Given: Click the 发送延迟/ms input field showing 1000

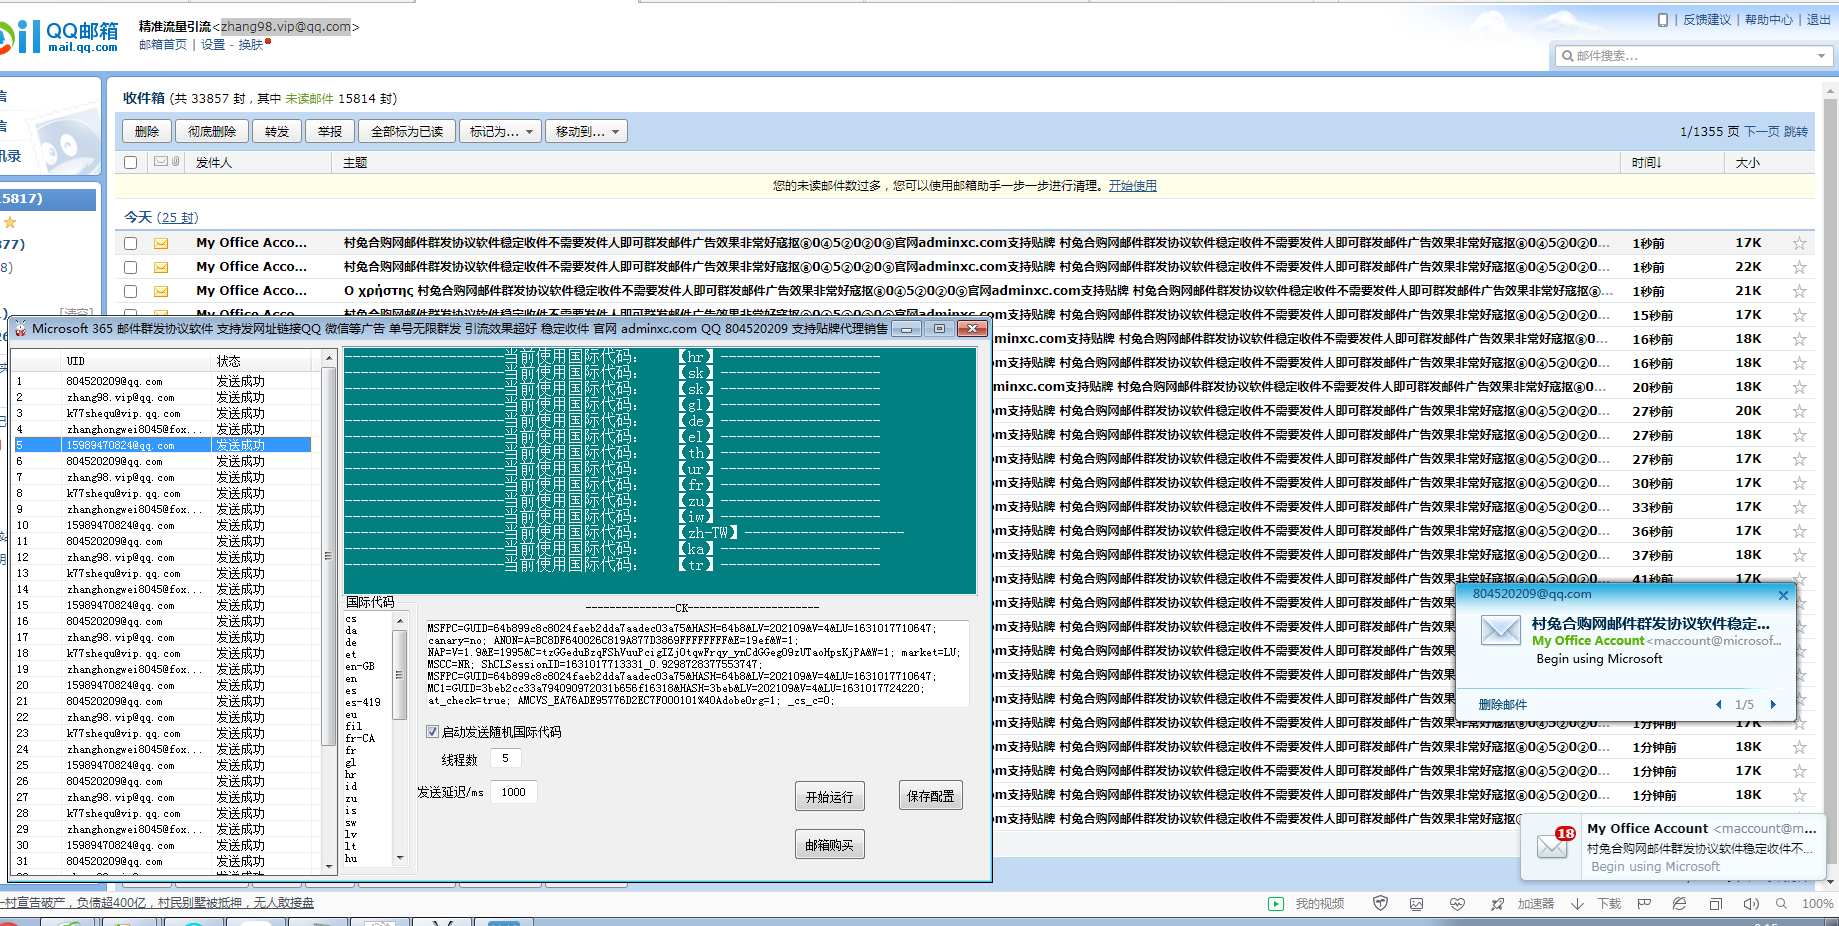Looking at the screenshot, I should [x=513, y=791].
